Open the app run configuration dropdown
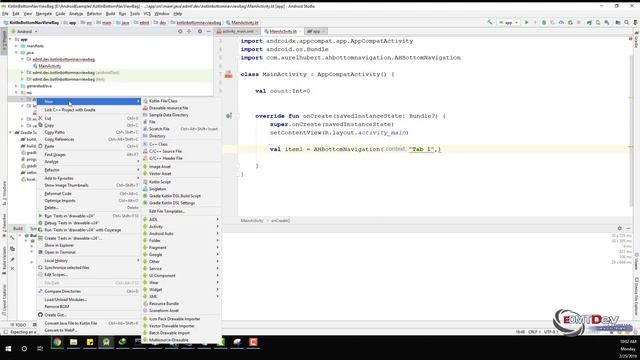 [x=508, y=22]
